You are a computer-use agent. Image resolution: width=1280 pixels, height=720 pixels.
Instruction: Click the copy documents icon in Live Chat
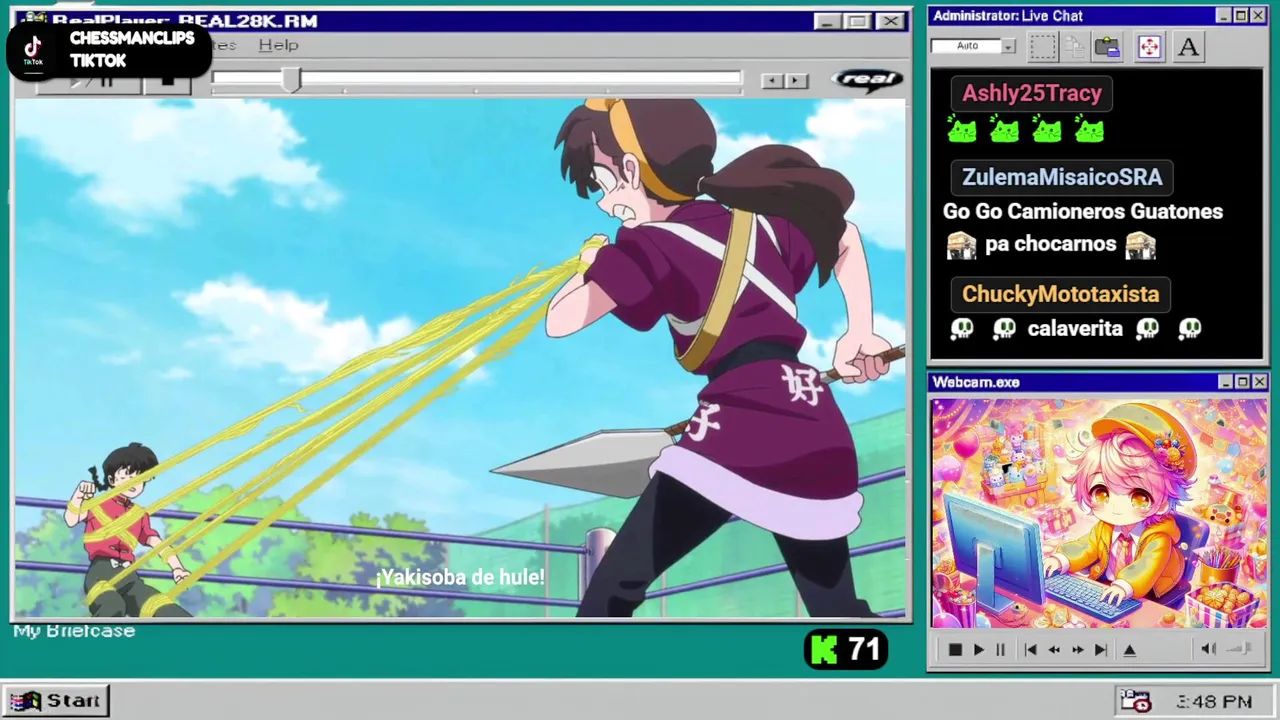[x=1075, y=46]
